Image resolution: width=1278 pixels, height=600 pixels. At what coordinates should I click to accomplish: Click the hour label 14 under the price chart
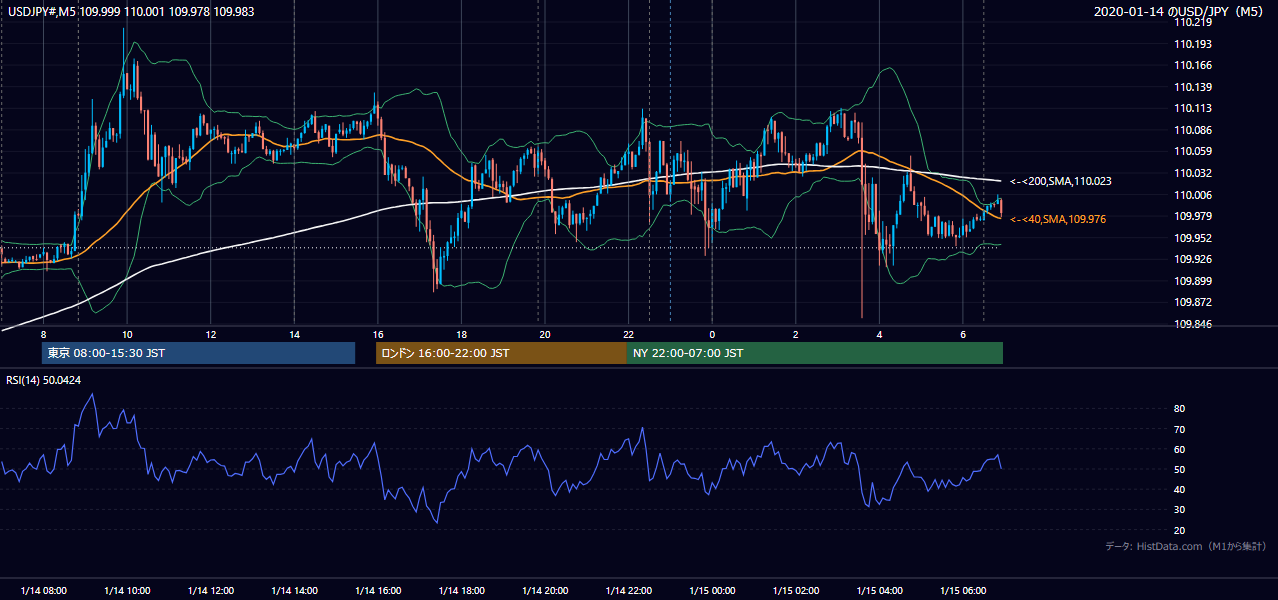click(x=295, y=334)
